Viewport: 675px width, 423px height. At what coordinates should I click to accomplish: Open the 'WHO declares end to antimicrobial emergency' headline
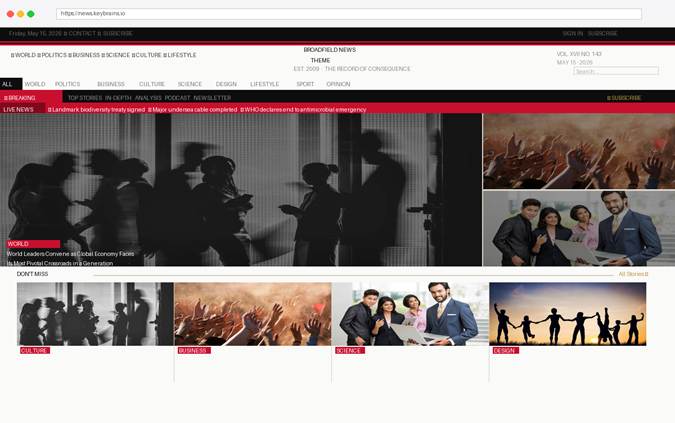pos(303,110)
